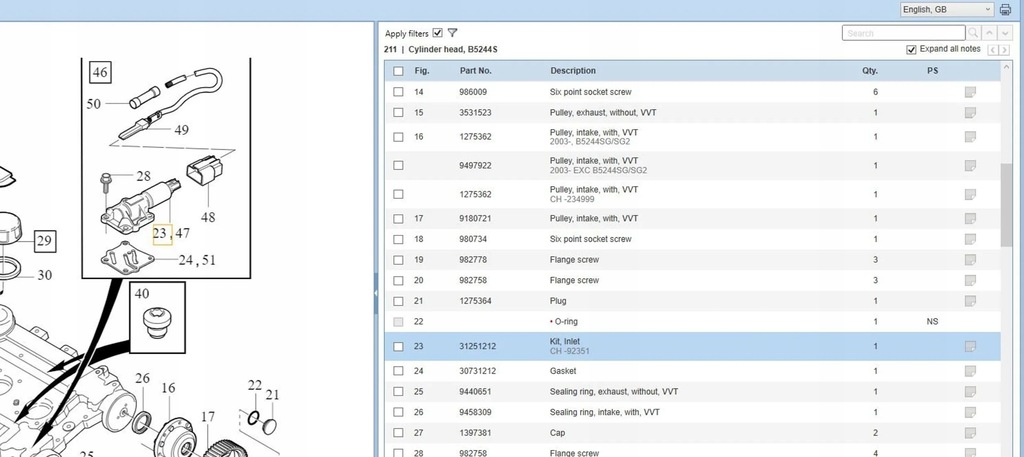Tick checkbox for Plug 1275364 row
The height and width of the screenshot is (457, 1024).
coord(399,301)
